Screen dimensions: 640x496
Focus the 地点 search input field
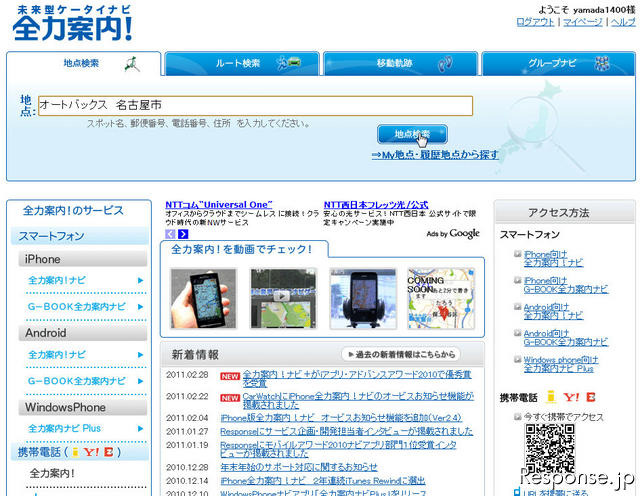click(x=256, y=106)
